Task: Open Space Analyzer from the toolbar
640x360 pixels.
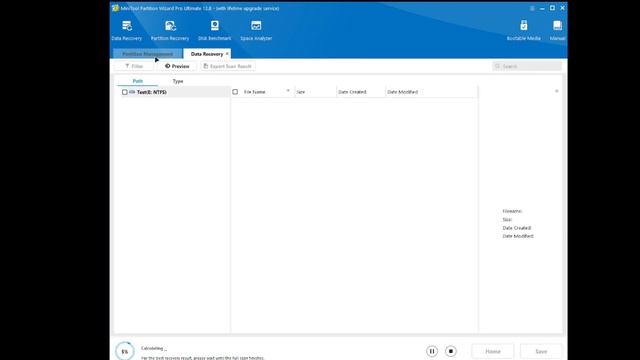Action: click(256, 31)
